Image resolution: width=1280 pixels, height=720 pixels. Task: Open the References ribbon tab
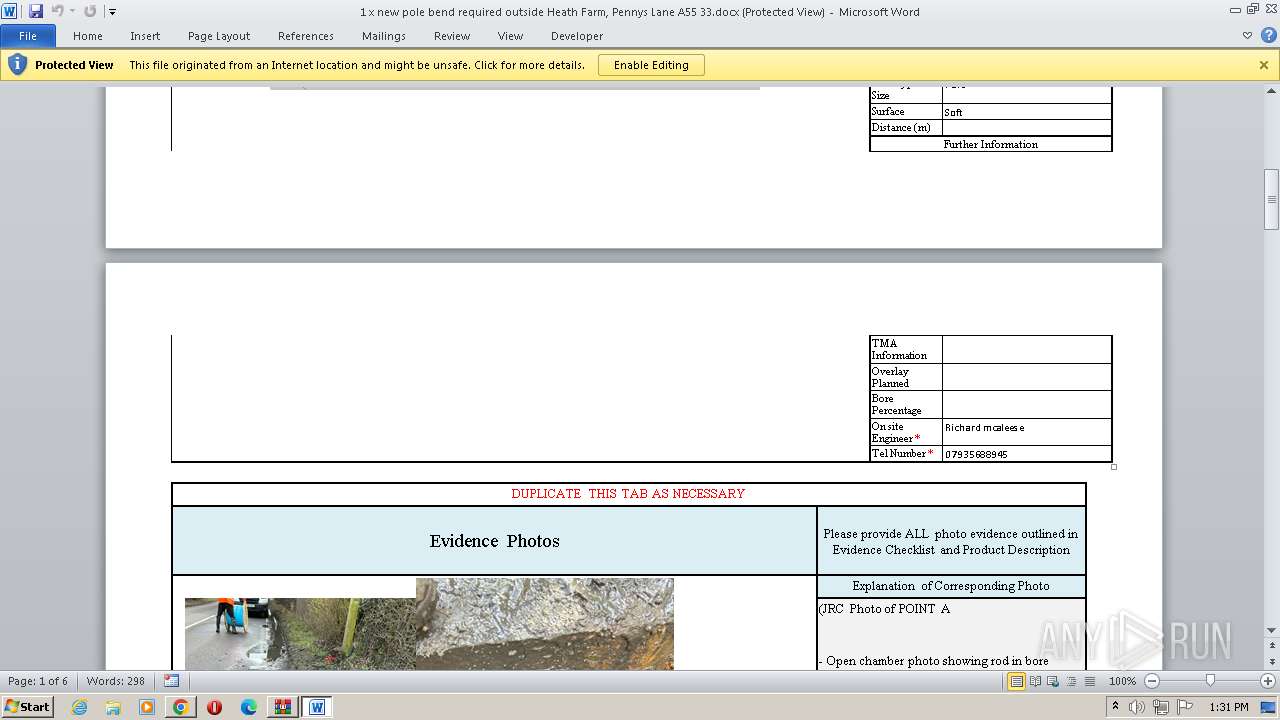click(x=306, y=36)
